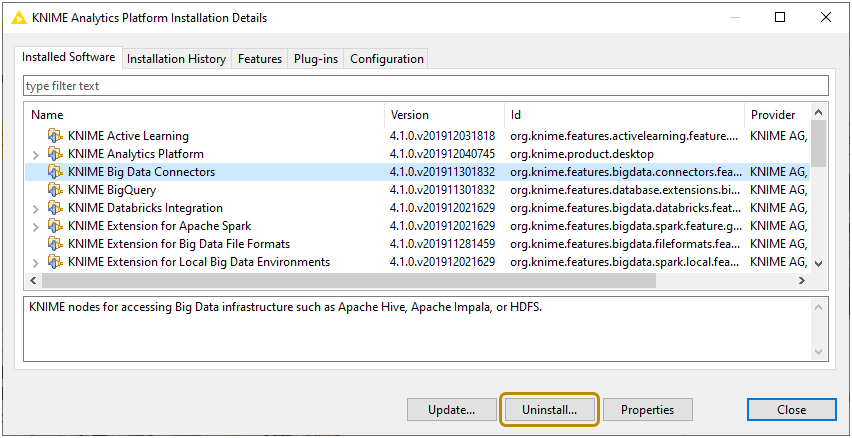
Task: Select Extension for Local Big Data Environments row
Action: (417, 261)
